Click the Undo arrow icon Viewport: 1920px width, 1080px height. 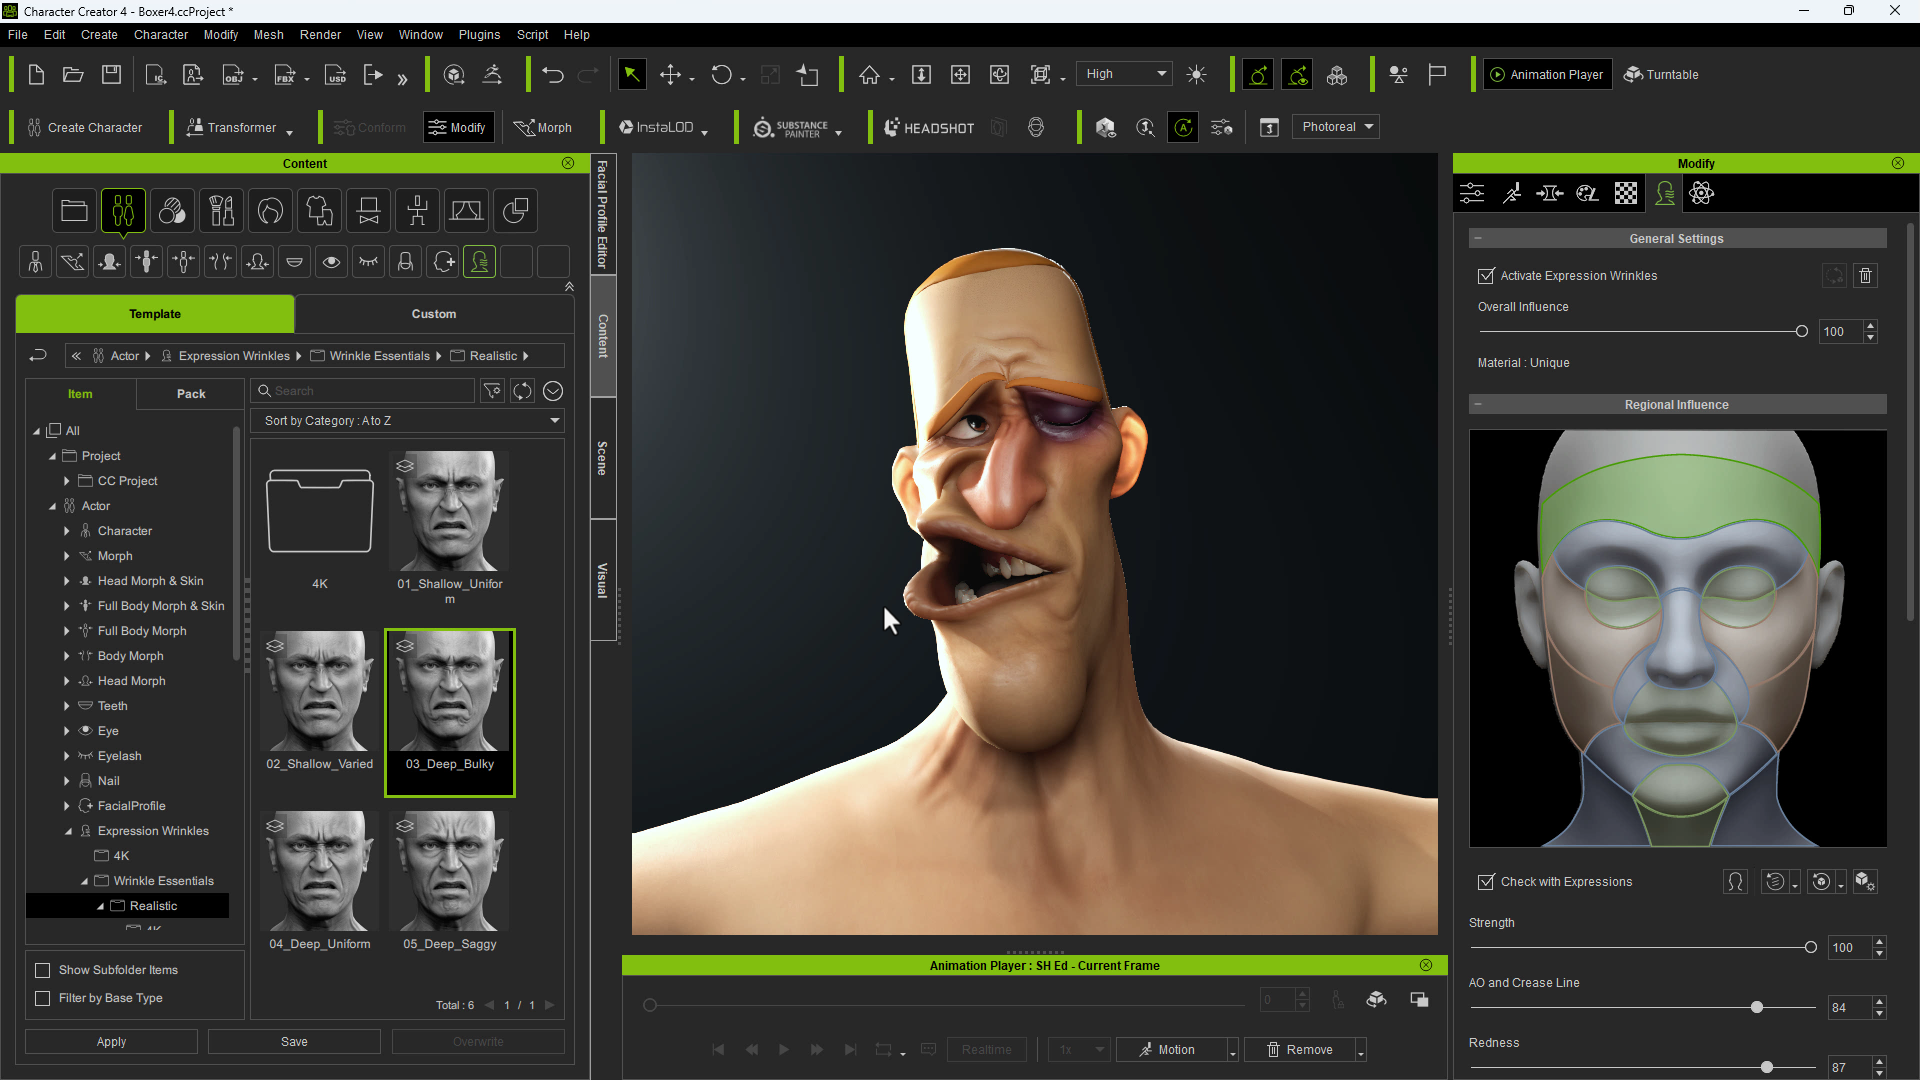pos(553,75)
